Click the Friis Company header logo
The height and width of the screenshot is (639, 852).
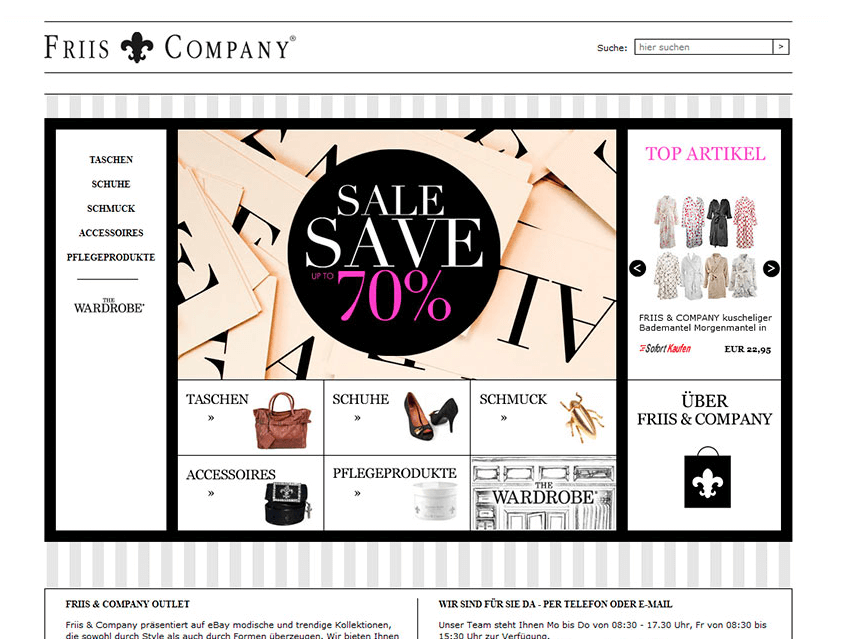point(170,48)
